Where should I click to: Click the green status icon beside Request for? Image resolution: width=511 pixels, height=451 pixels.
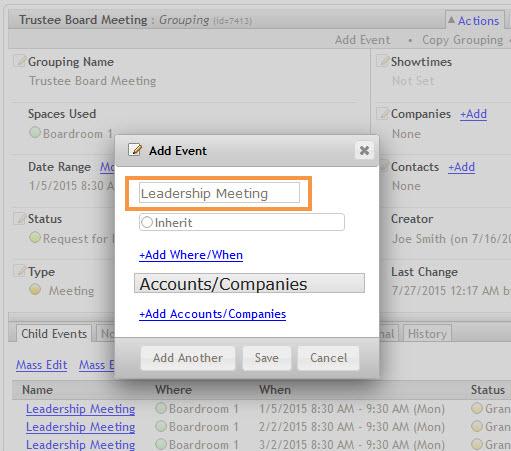pyautogui.click(x=35, y=238)
